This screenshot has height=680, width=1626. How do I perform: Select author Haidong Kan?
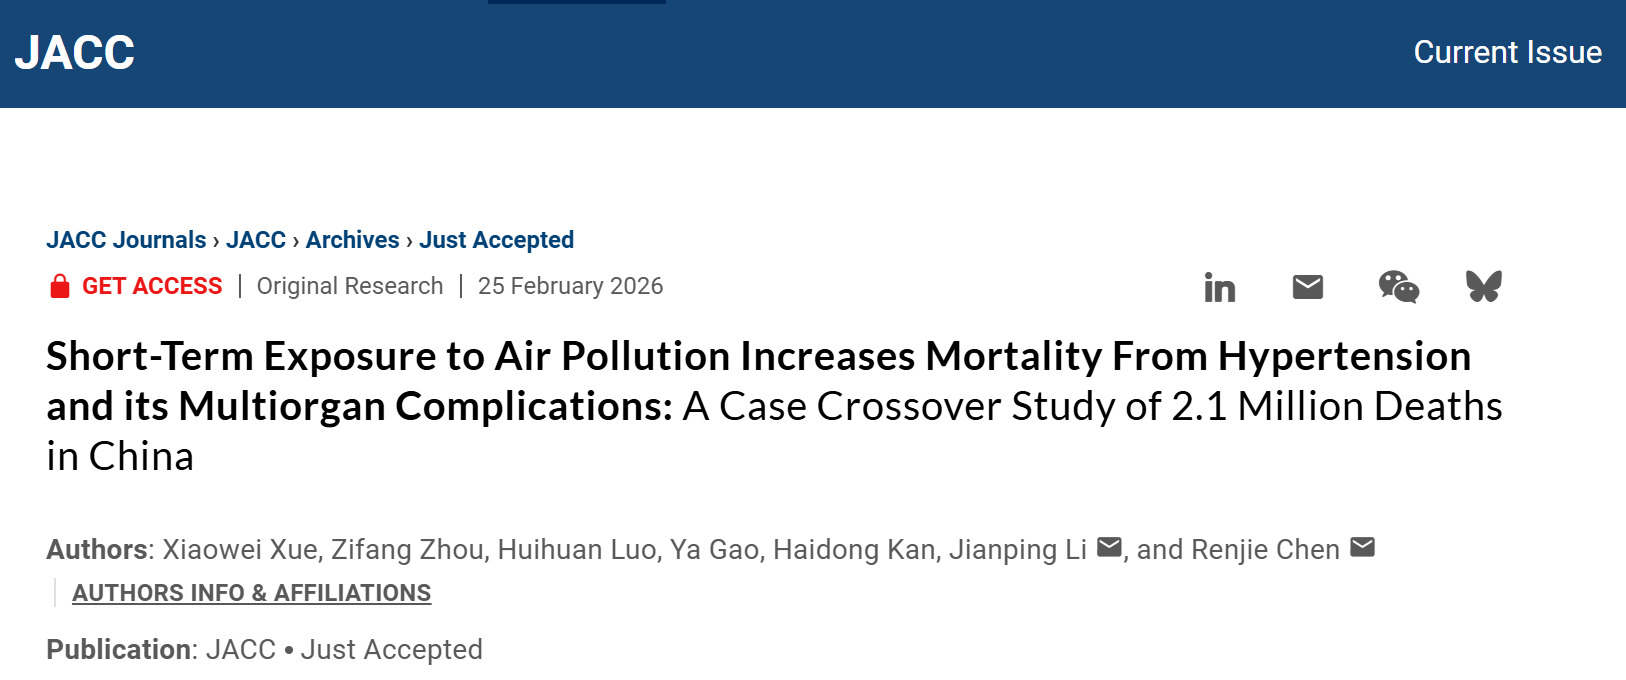click(x=854, y=550)
